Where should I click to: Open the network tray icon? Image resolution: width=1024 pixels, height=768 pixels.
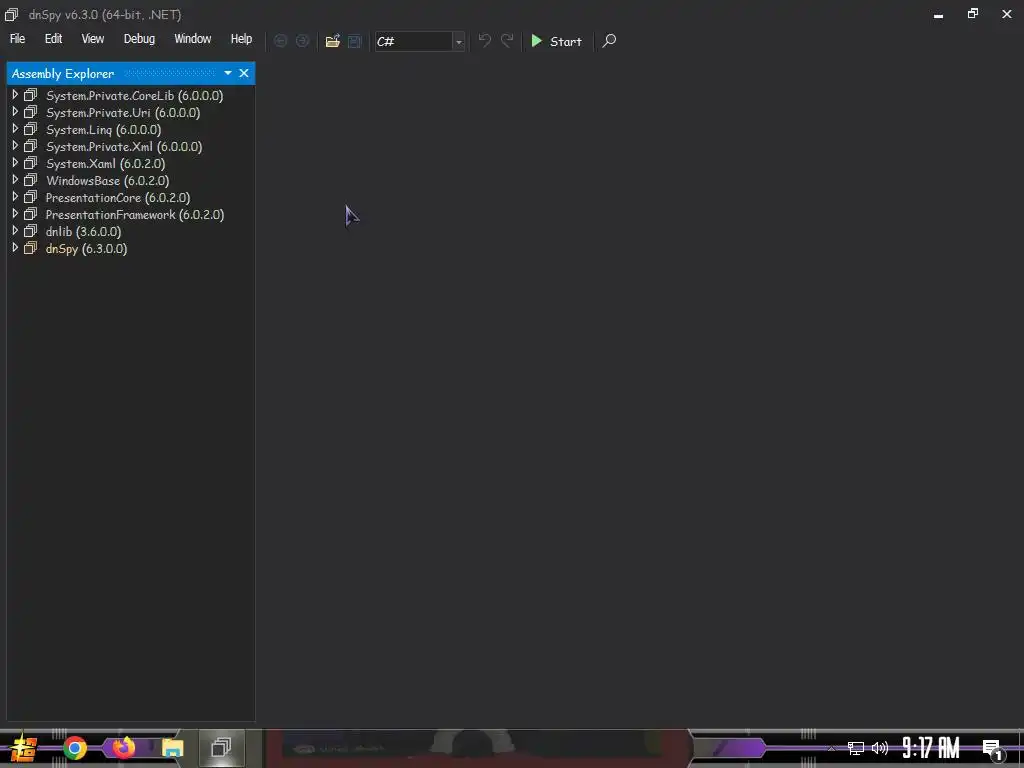click(856, 748)
